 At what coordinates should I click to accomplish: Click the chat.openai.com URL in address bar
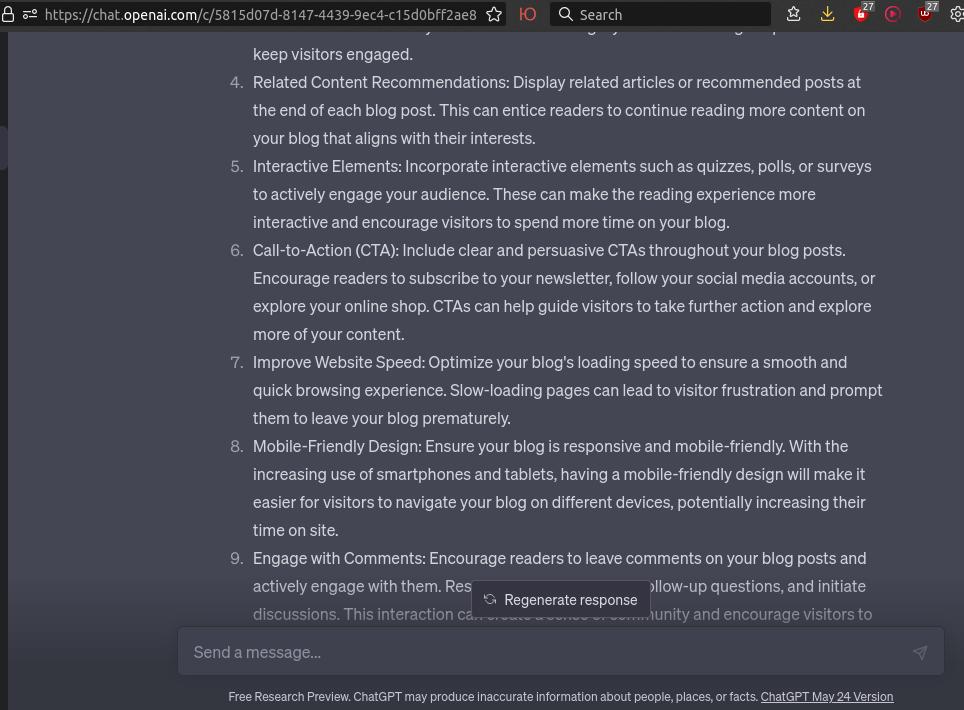[x=260, y=14]
